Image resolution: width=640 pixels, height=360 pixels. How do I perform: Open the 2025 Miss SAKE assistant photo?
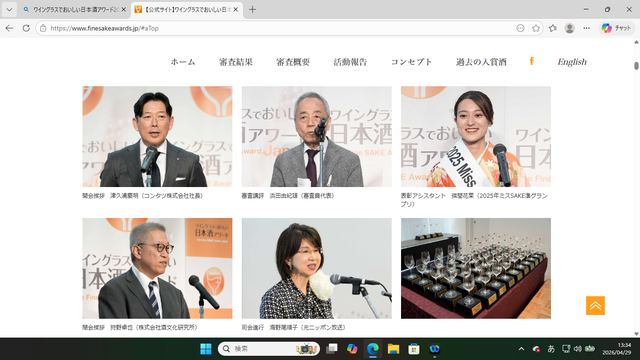coord(476,136)
